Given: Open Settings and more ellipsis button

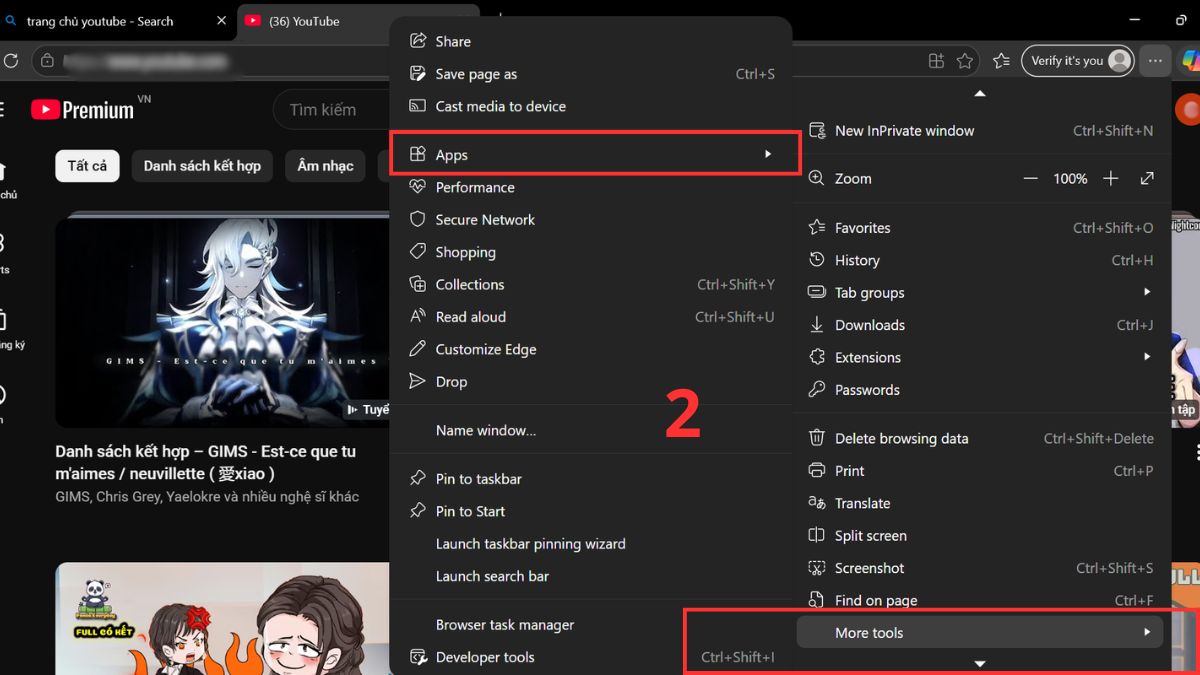Looking at the screenshot, I should pyautogui.click(x=1155, y=61).
